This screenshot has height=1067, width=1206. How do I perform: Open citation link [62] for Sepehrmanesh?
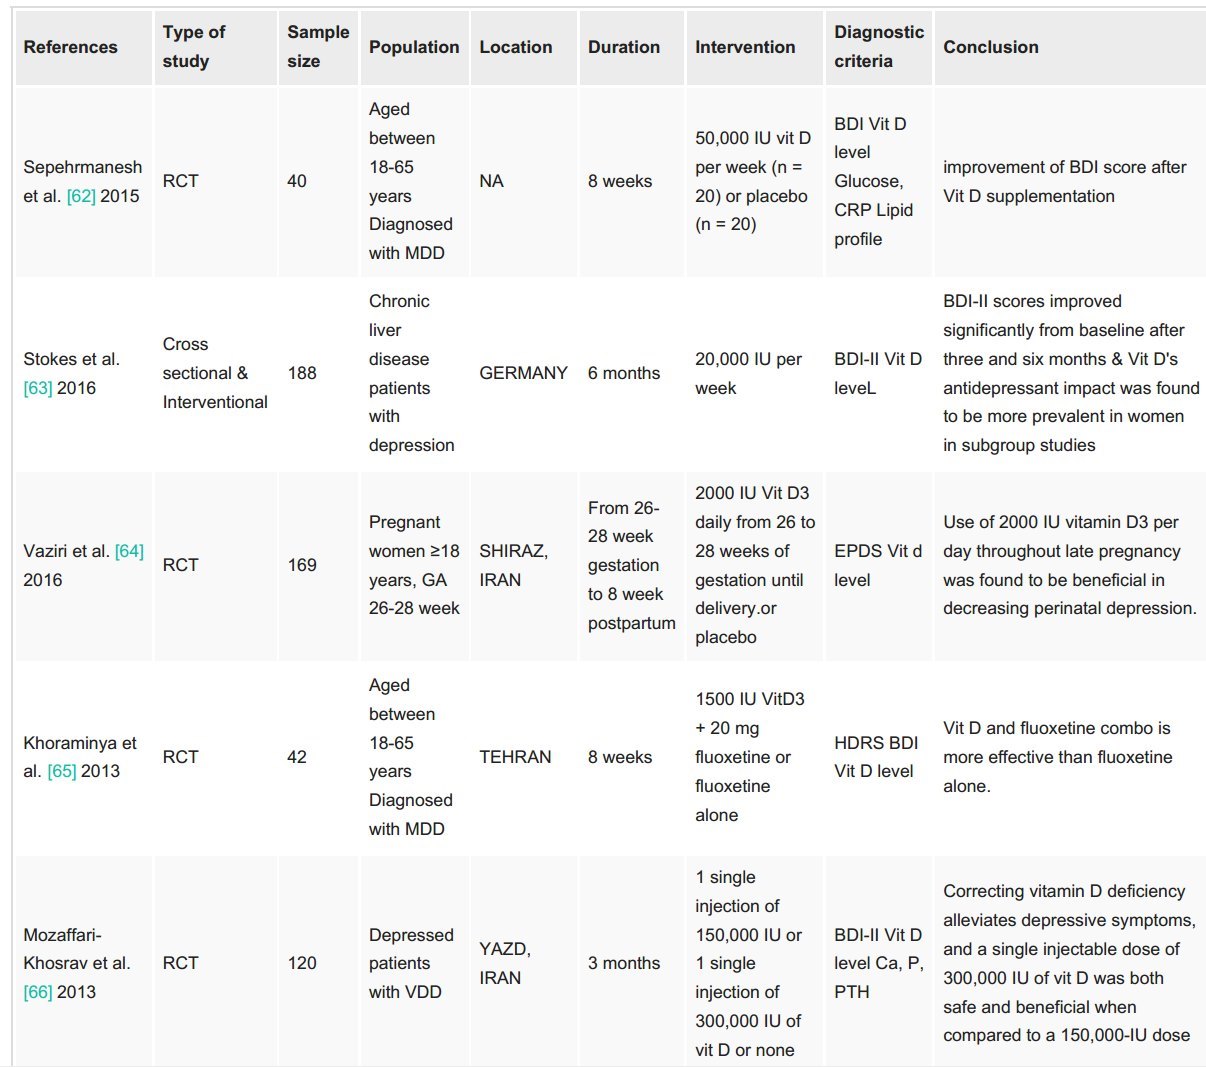(81, 196)
